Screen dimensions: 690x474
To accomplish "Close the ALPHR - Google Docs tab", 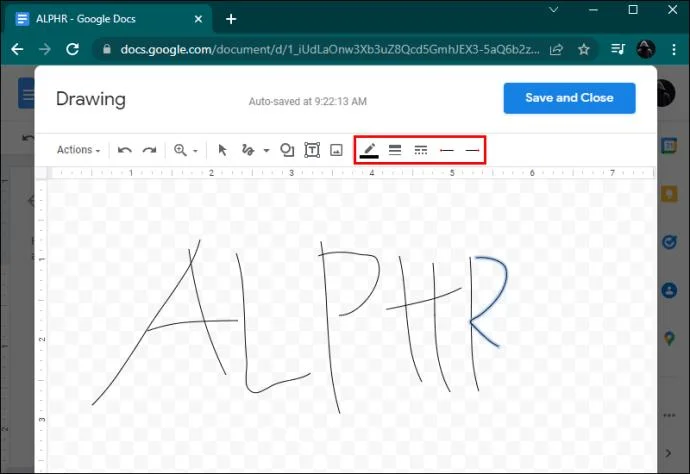I will coord(198,19).
